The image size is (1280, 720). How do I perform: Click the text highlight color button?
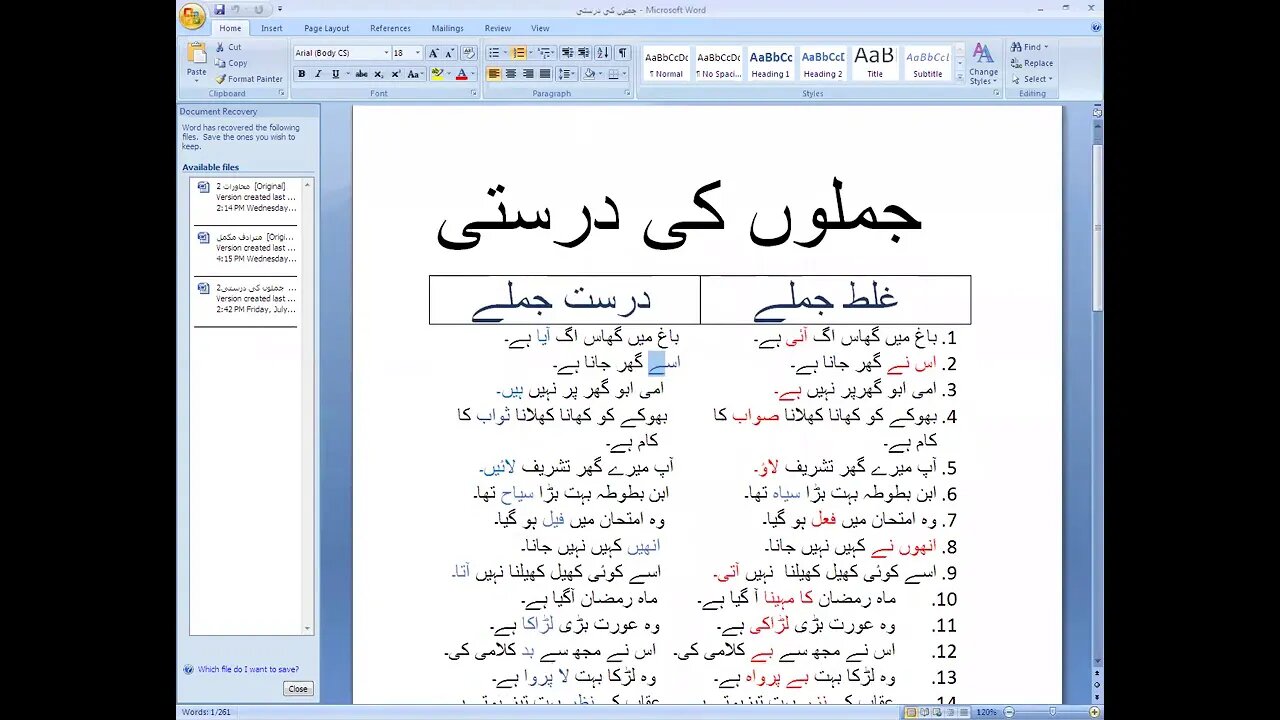pos(437,74)
